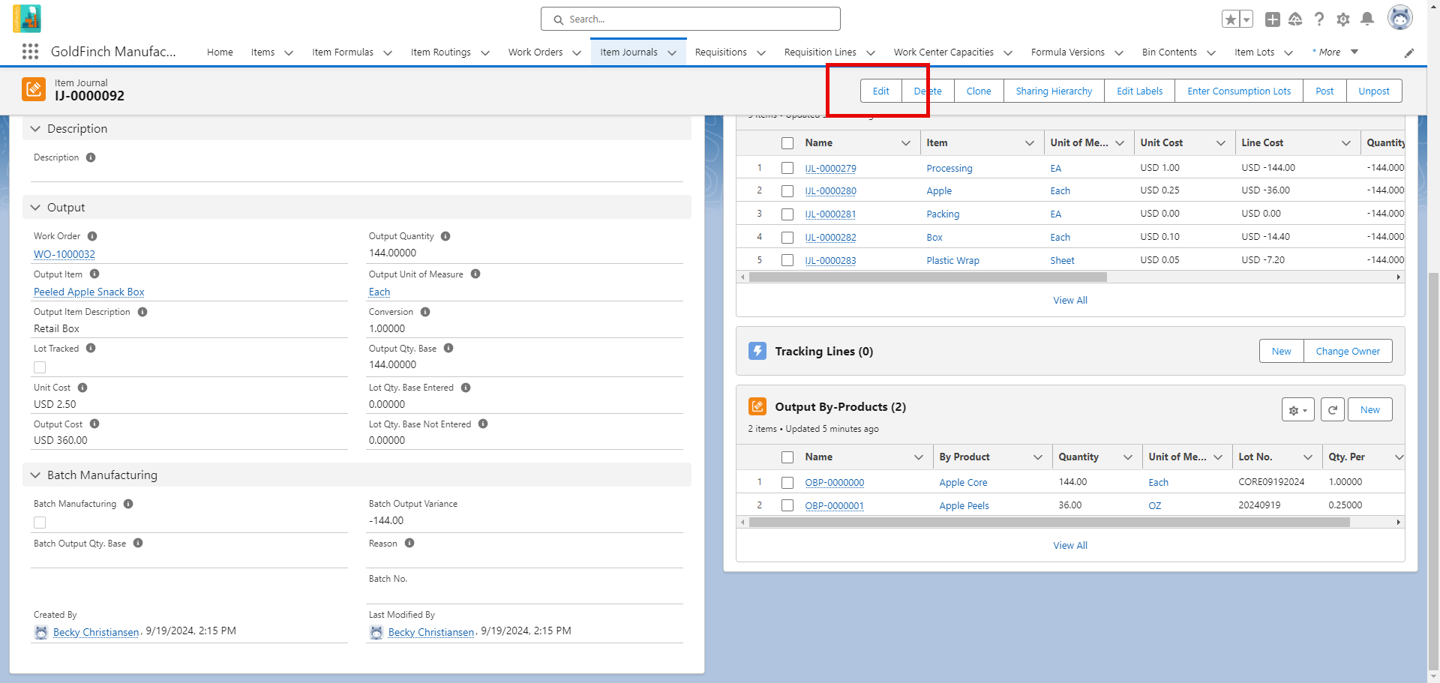The width and height of the screenshot is (1440, 683).
Task: Open the user profile avatar
Action: 1400,18
